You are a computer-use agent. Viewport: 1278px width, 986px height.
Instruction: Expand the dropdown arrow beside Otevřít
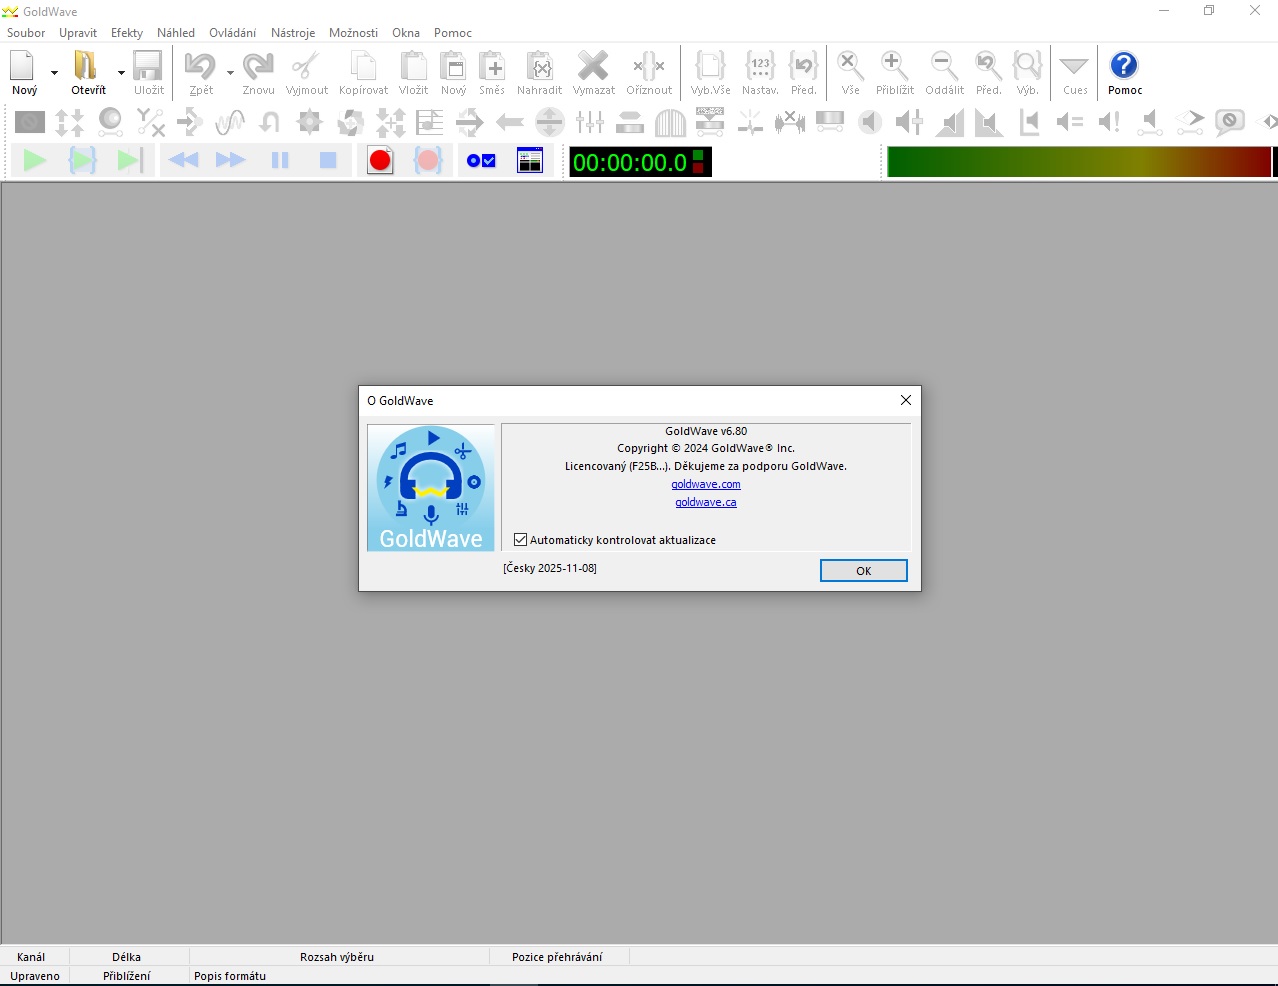coord(121,72)
